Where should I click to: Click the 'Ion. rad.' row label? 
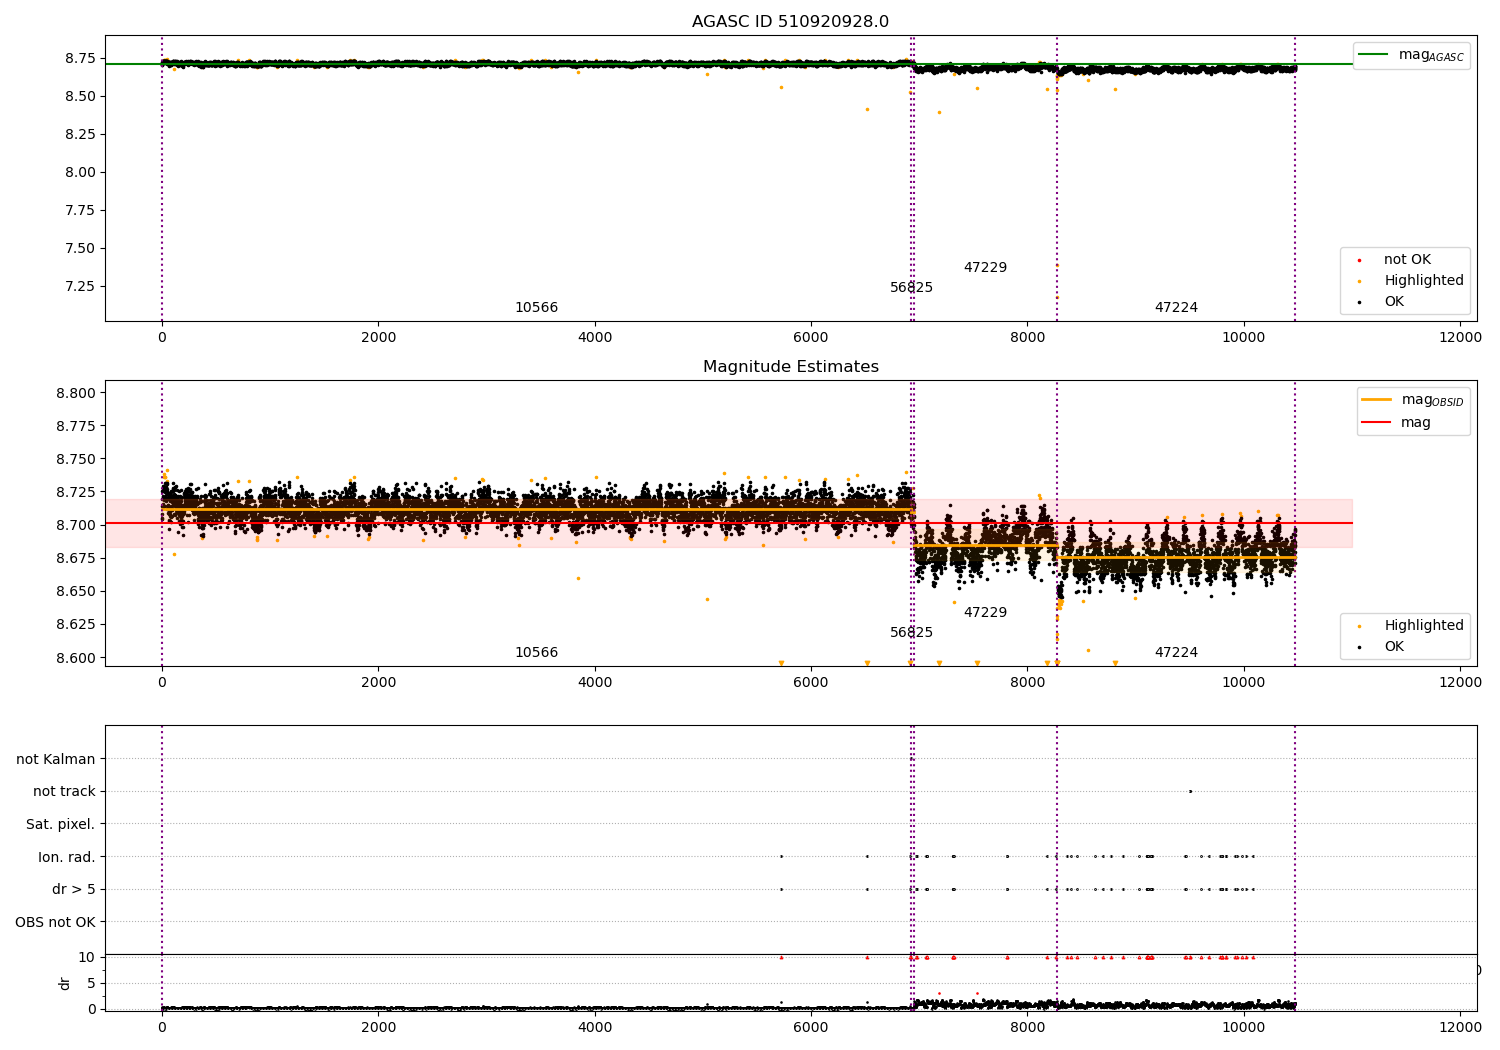pyautogui.click(x=67, y=857)
